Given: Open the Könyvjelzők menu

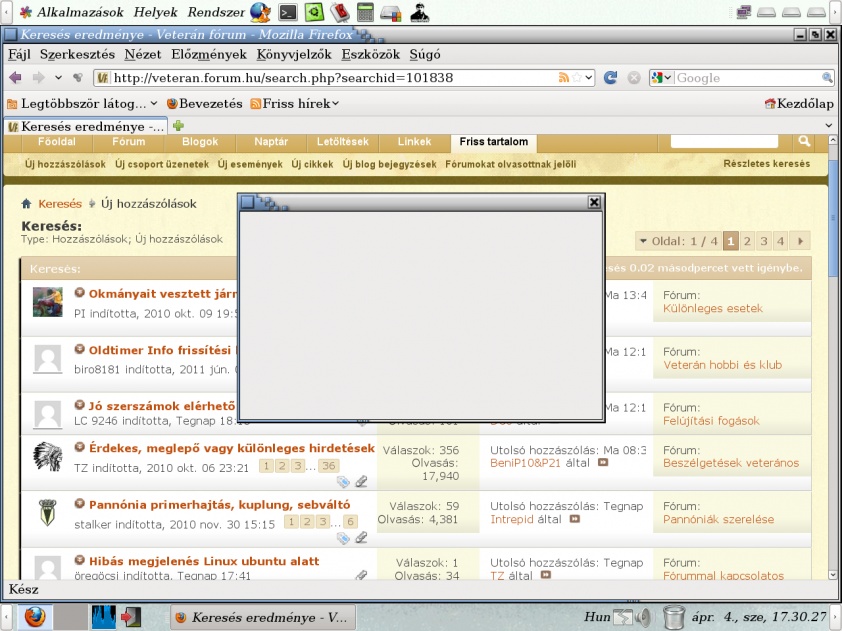Looking at the screenshot, I should coord(294,54).
